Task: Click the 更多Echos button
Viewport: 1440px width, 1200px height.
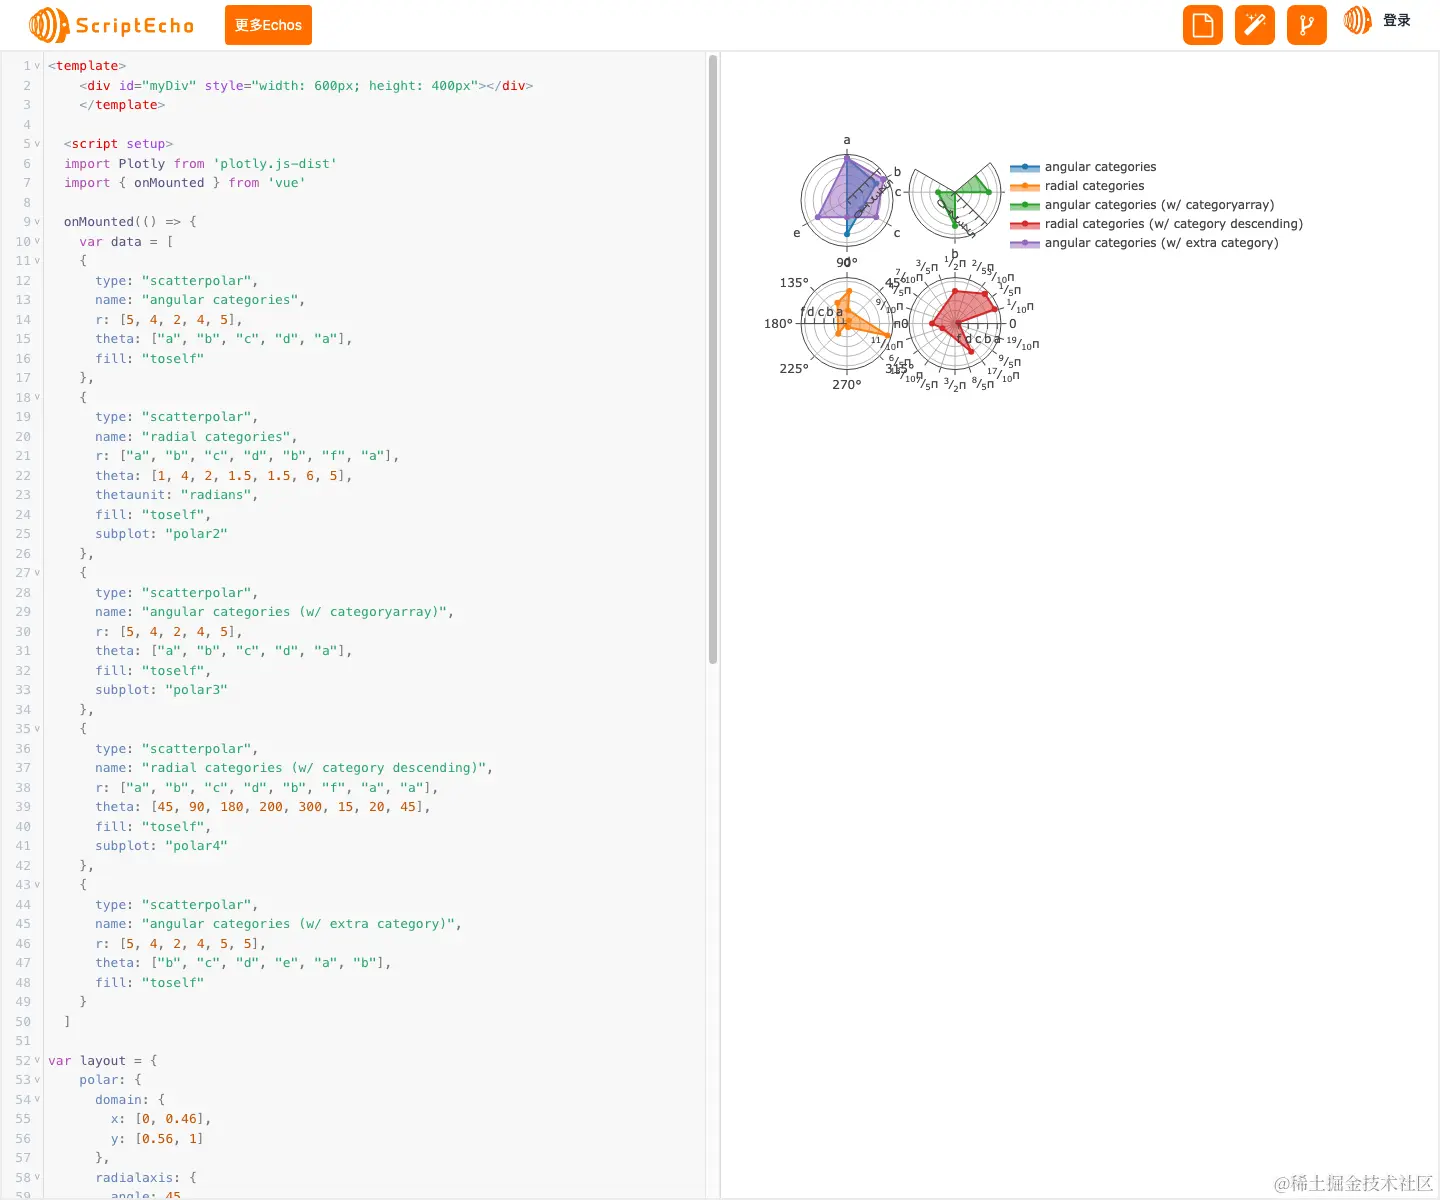Action: tap(268, 25)
